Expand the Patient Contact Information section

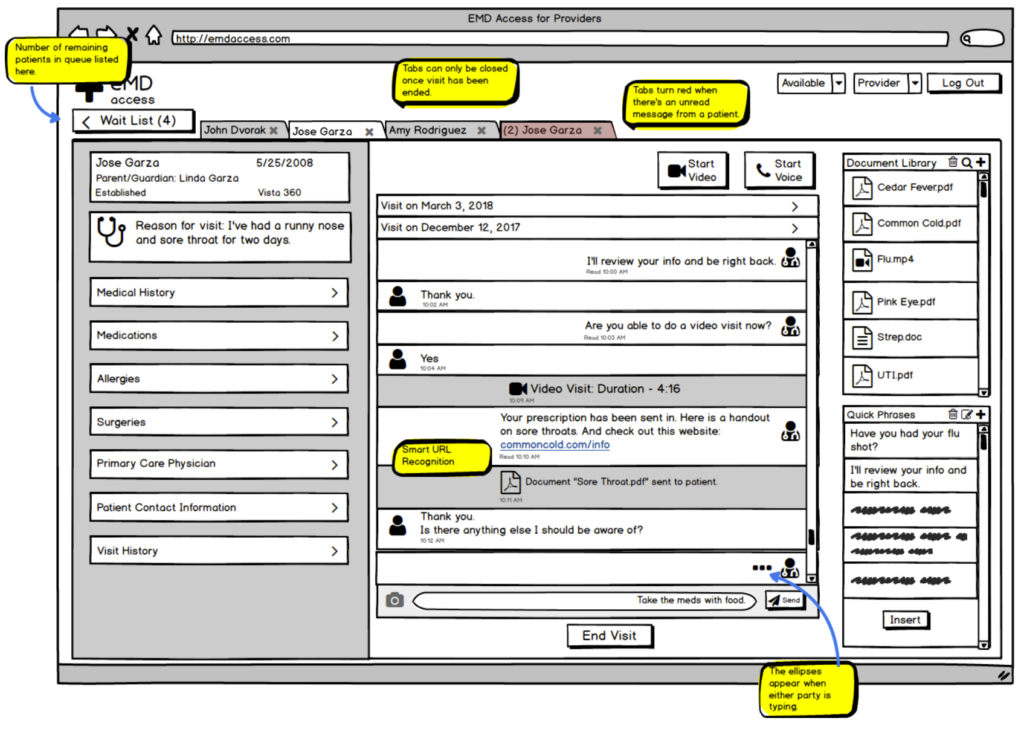coord(219,507)
